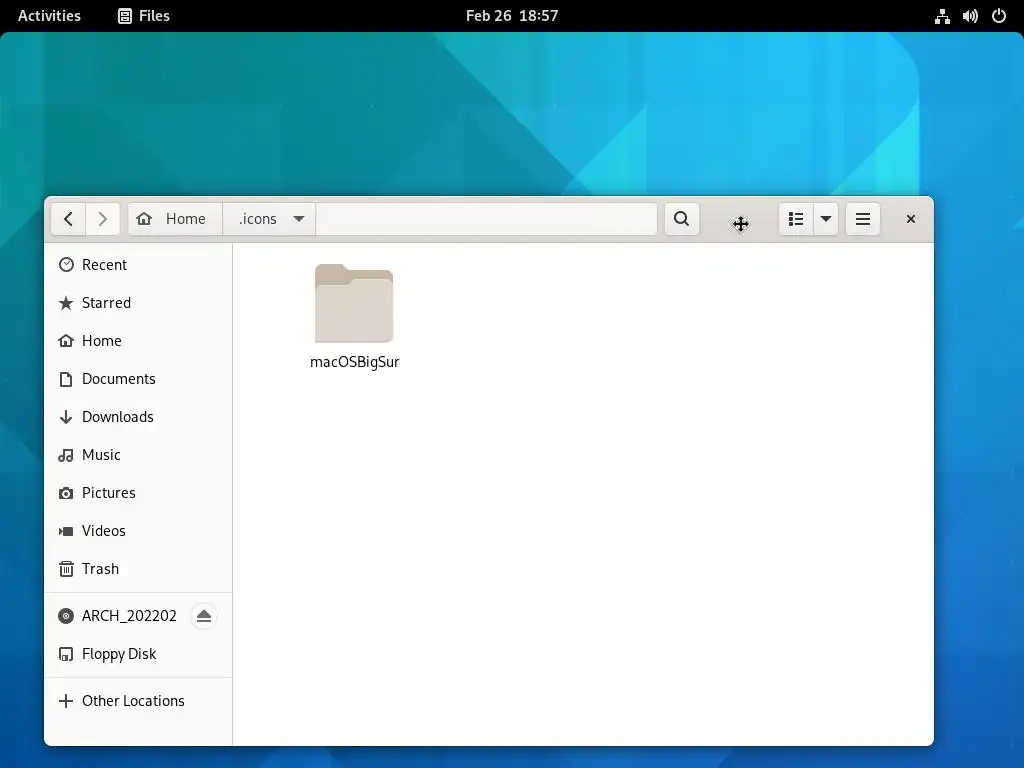Click the power icon in top bar
Viewport: 1024px width, 768px height.
[999, 16]
